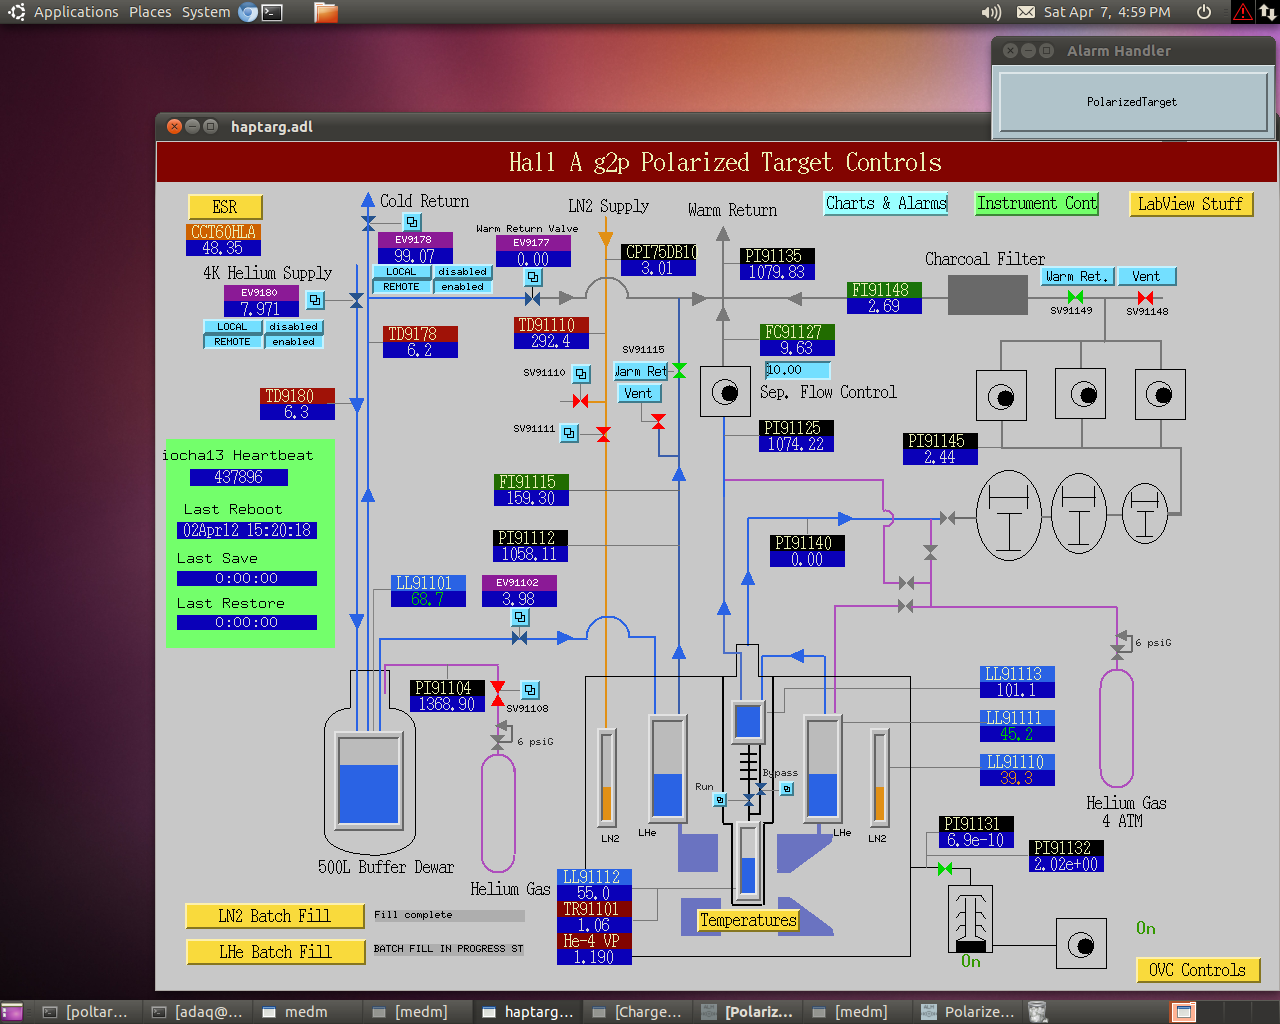Edit Sep. Flow Control setpoint field
1280x1024 pixels.
pyautogui.click(x=797, y=370)
